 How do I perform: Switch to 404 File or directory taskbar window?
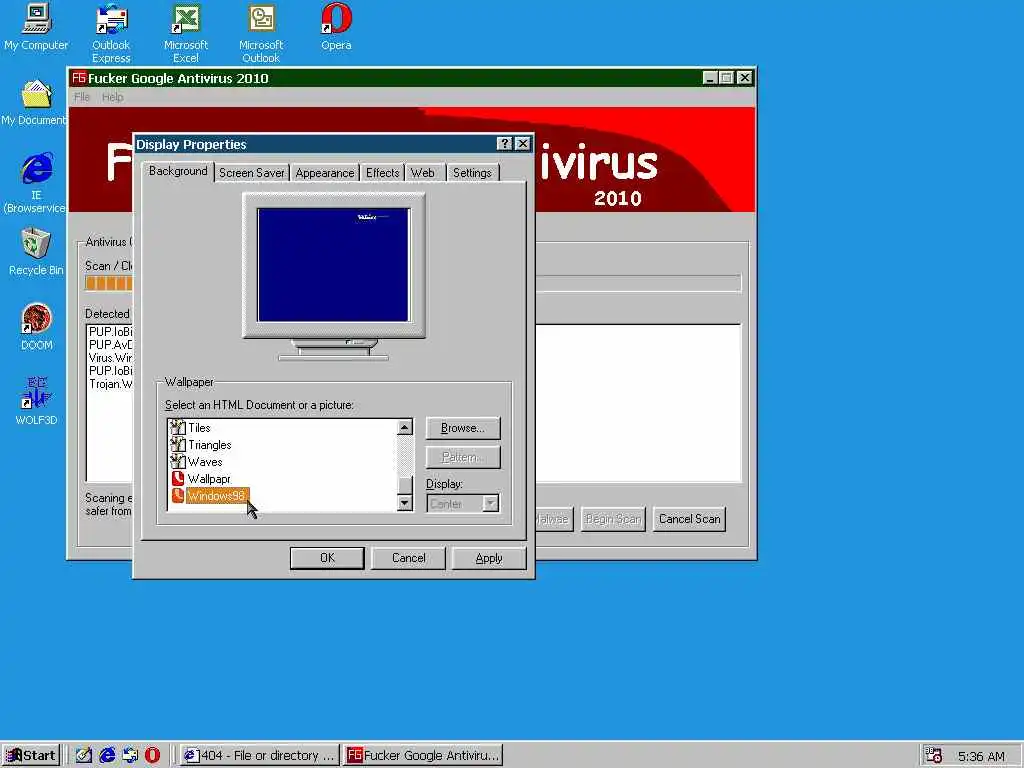[259, 756]
